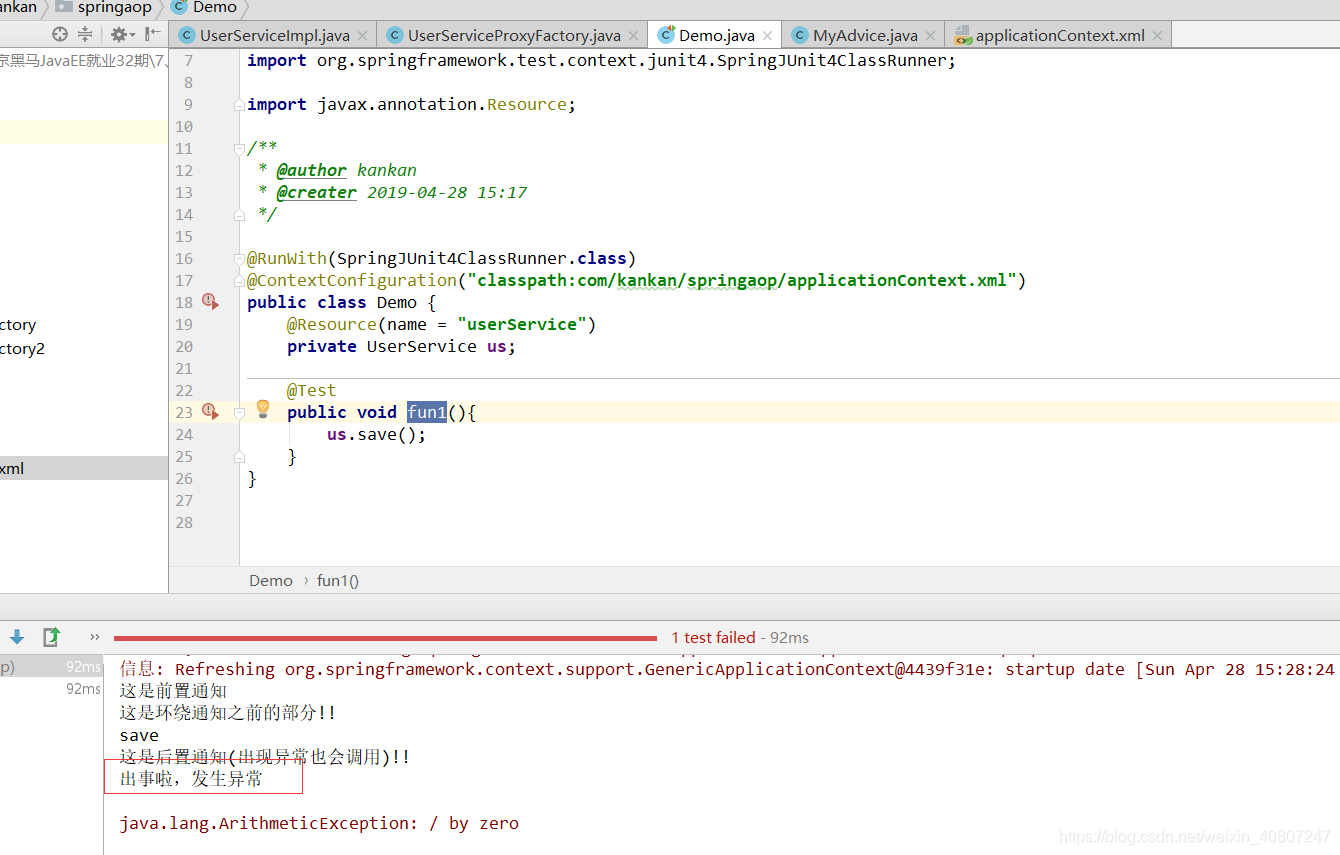Click the 'import javax.annotation.Resource;' line
The image size is (1340, 855).
[412, 104]
